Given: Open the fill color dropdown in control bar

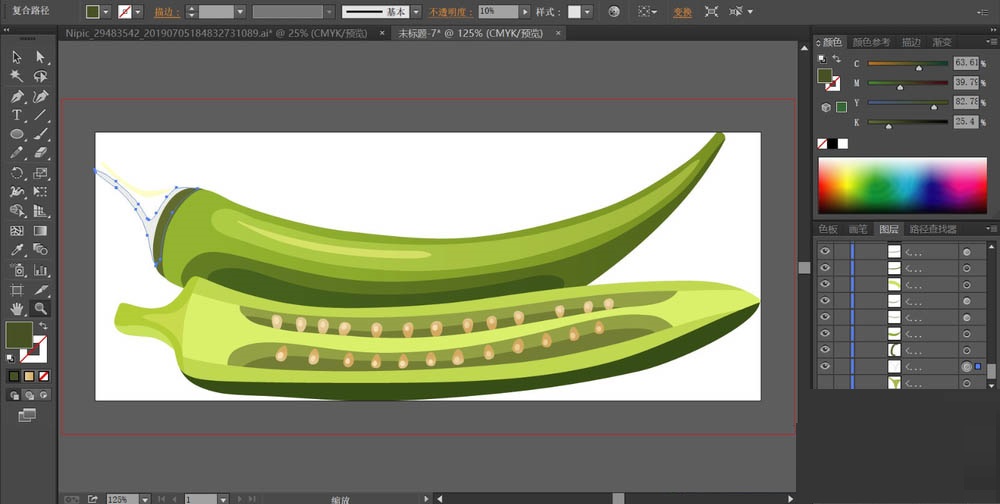Looking at the screenshot, I should [x=107, y=12].
